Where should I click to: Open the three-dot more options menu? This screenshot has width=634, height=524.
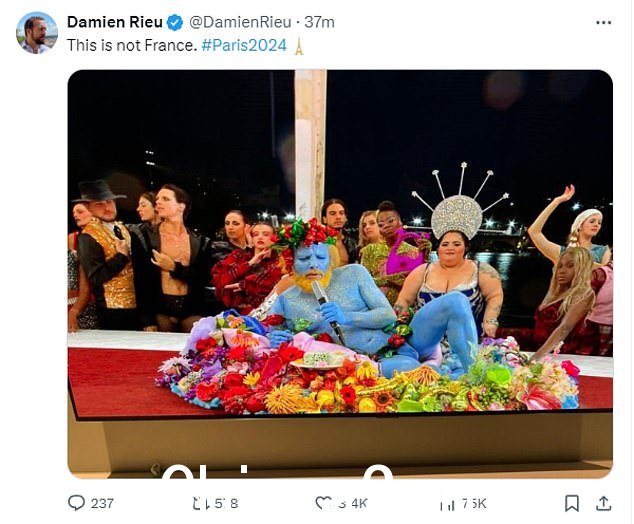click(x=604, y=22)
